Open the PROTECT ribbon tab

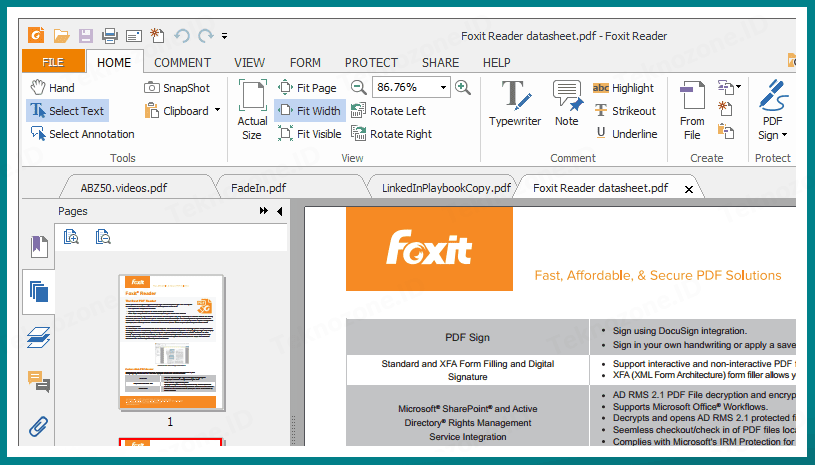(371, 63)
